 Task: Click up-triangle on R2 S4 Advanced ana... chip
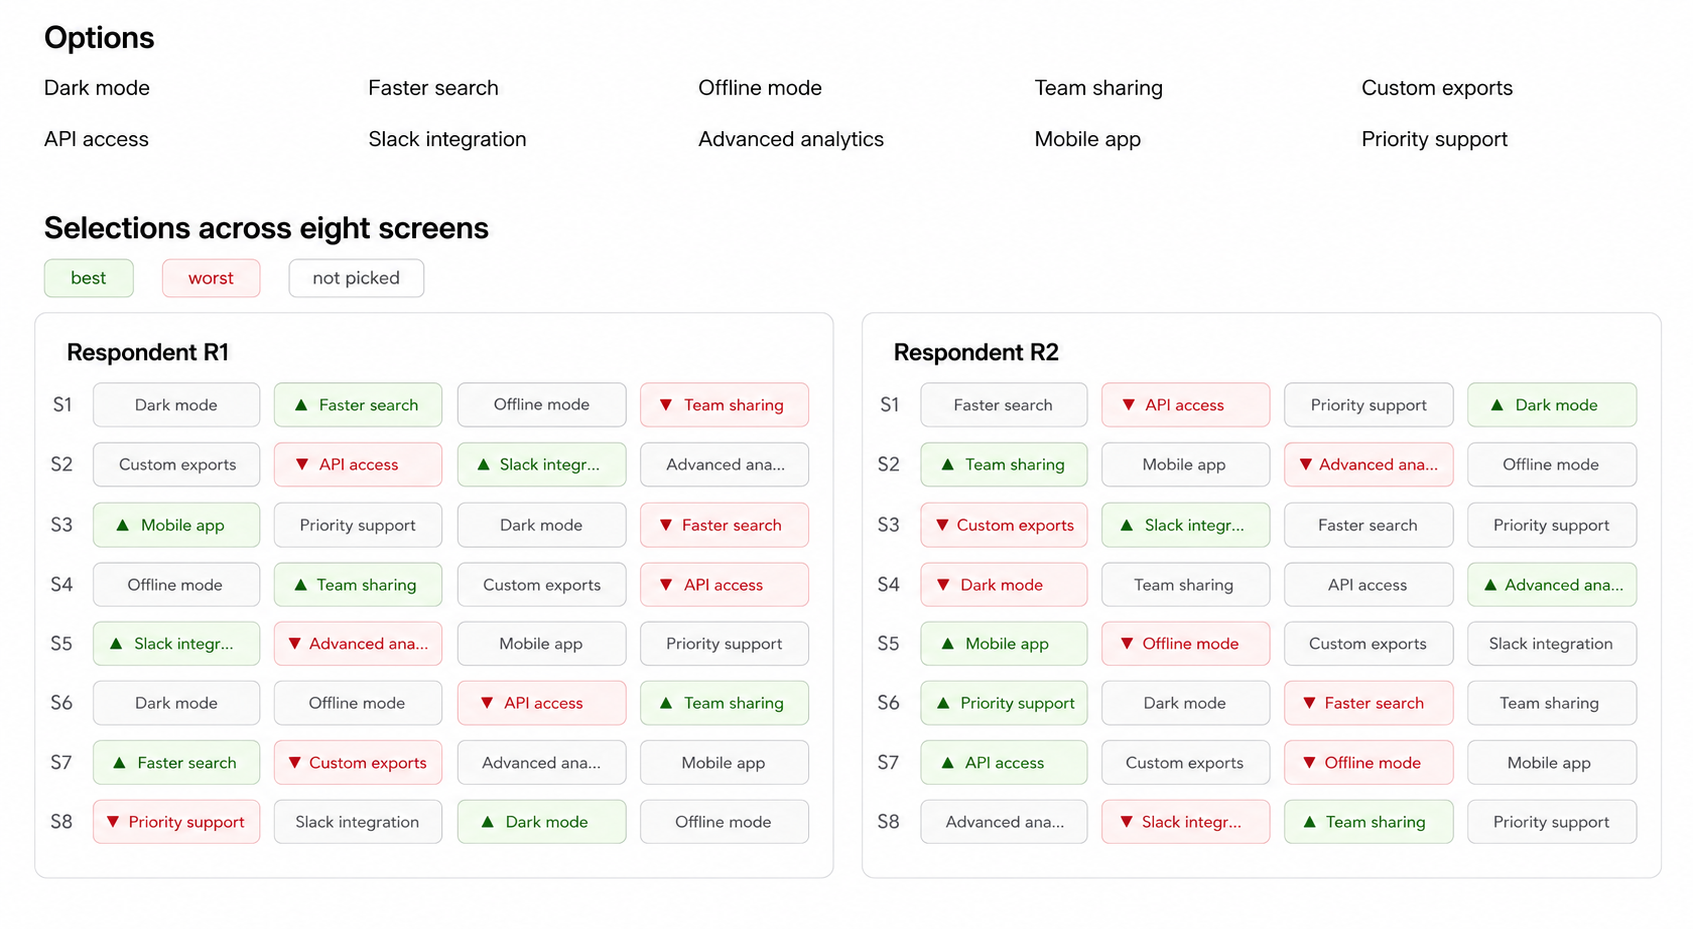click(x=1491, y=584)
